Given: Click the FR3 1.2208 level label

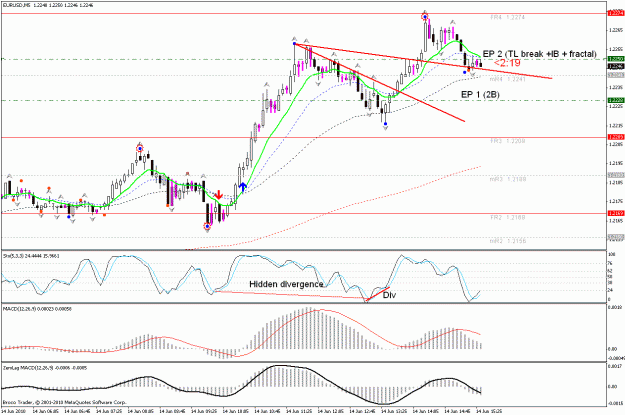Looking at the screenshot, I should (507, 141).
